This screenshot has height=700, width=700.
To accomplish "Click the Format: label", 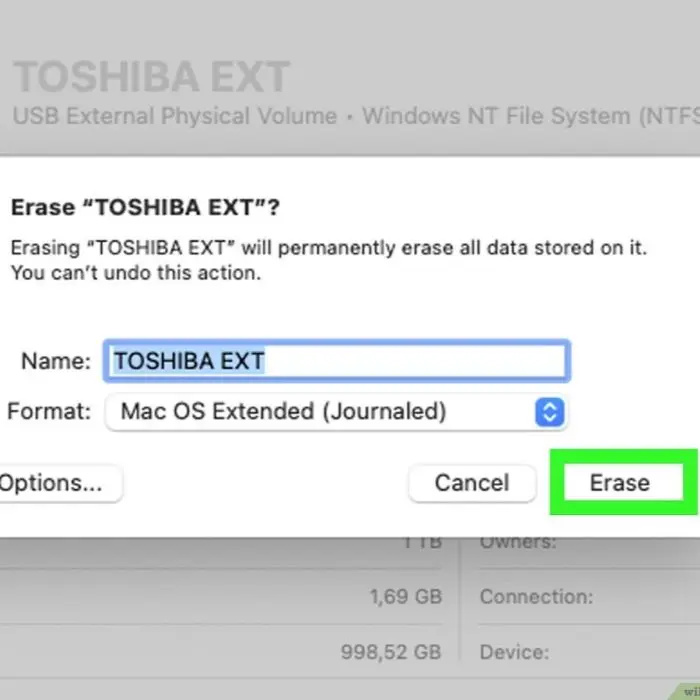I will pos(49,411).
